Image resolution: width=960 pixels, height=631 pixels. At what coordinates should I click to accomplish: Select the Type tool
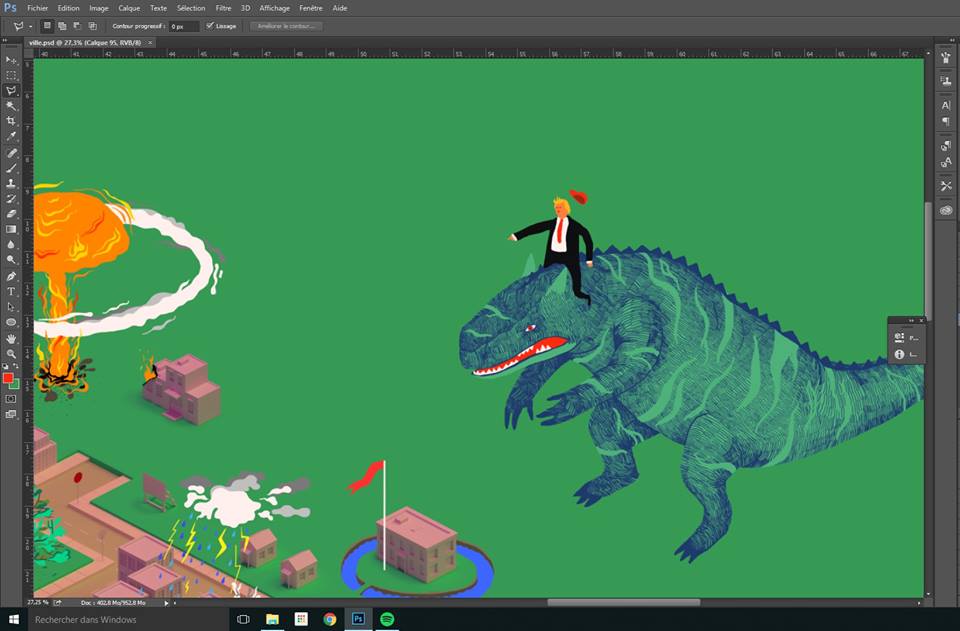tap(11, 292)
